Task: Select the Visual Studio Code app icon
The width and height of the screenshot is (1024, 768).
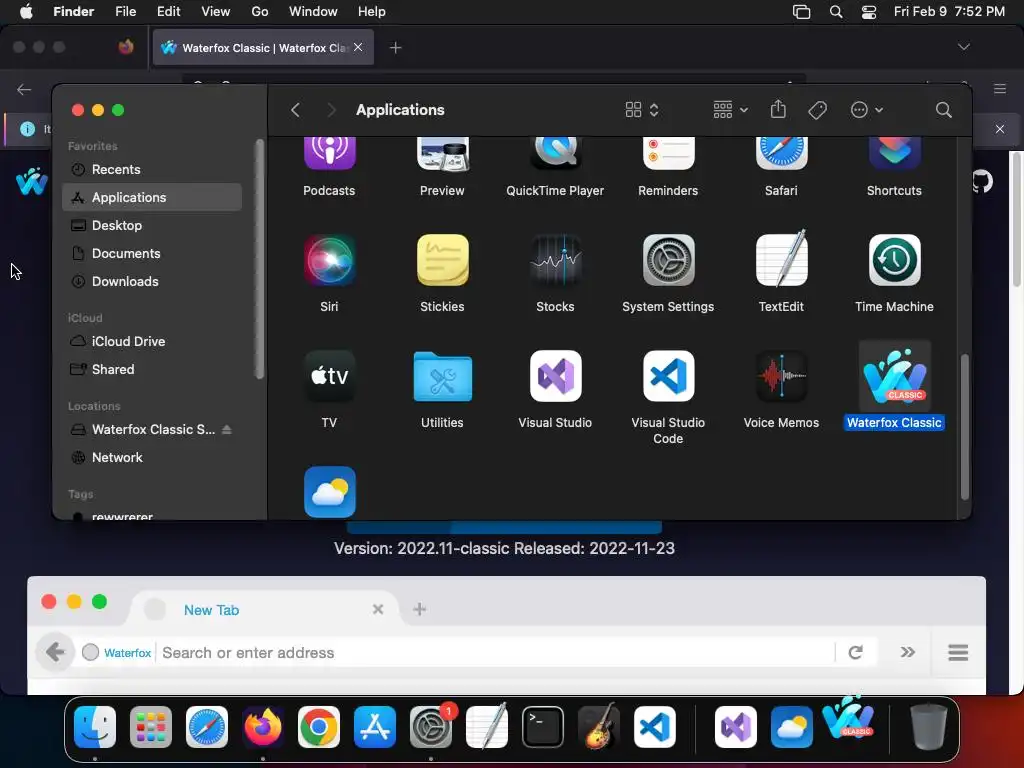Action: point(668,376)
